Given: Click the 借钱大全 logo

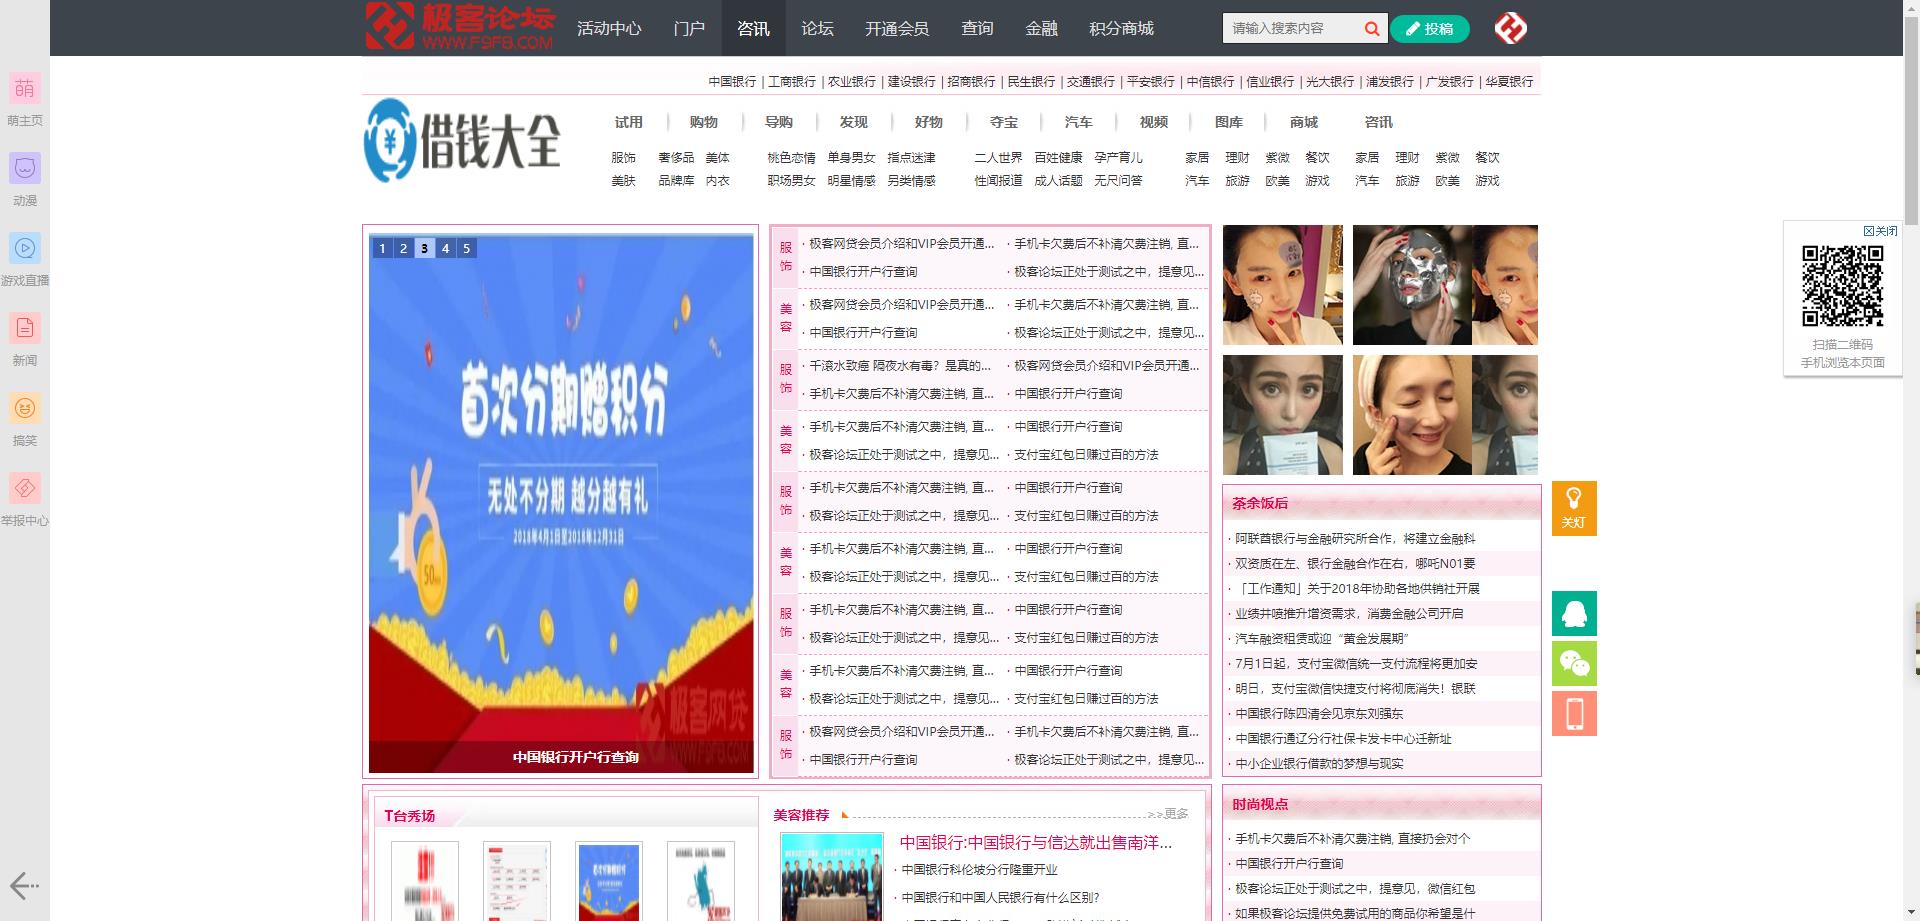Looking at the screenshot, I should [x=462, y=140].
